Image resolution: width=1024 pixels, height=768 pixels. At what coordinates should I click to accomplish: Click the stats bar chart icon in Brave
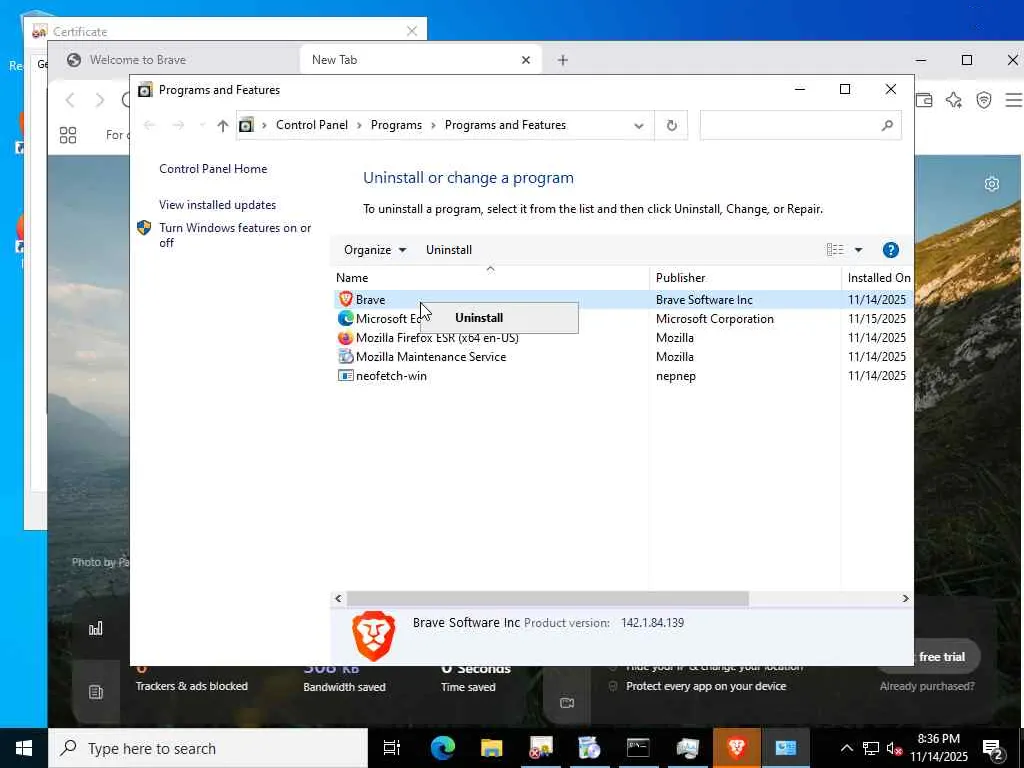tap(95, 629)
